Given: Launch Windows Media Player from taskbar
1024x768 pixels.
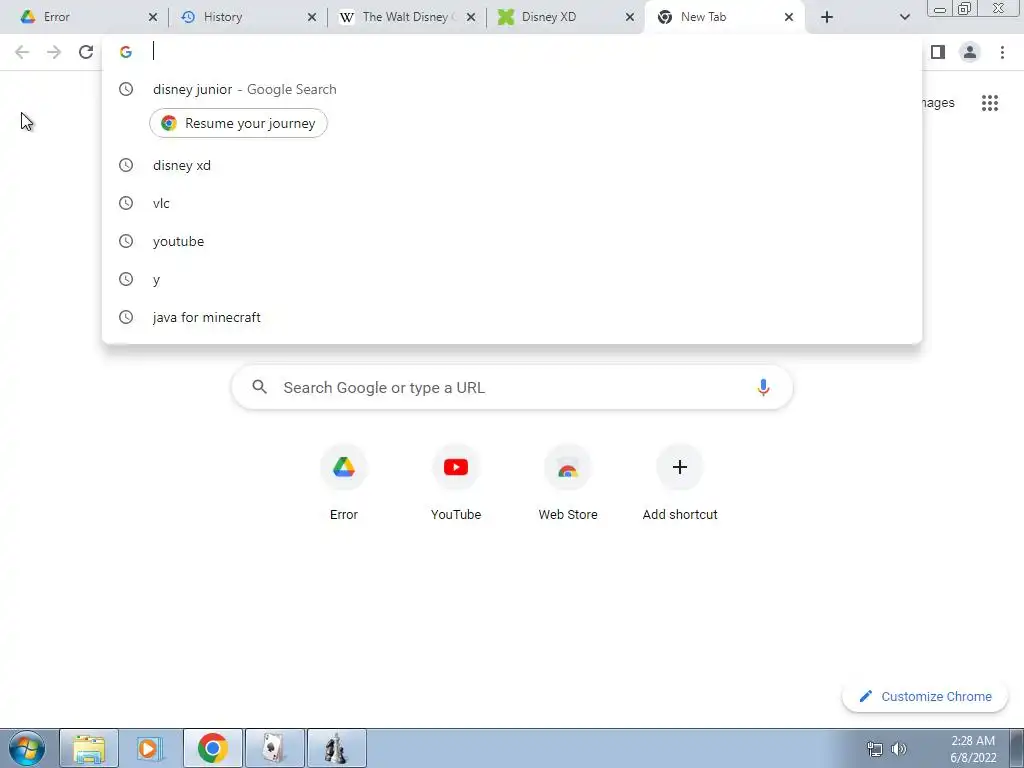Looking at the screenshot, I should (150, 748).
